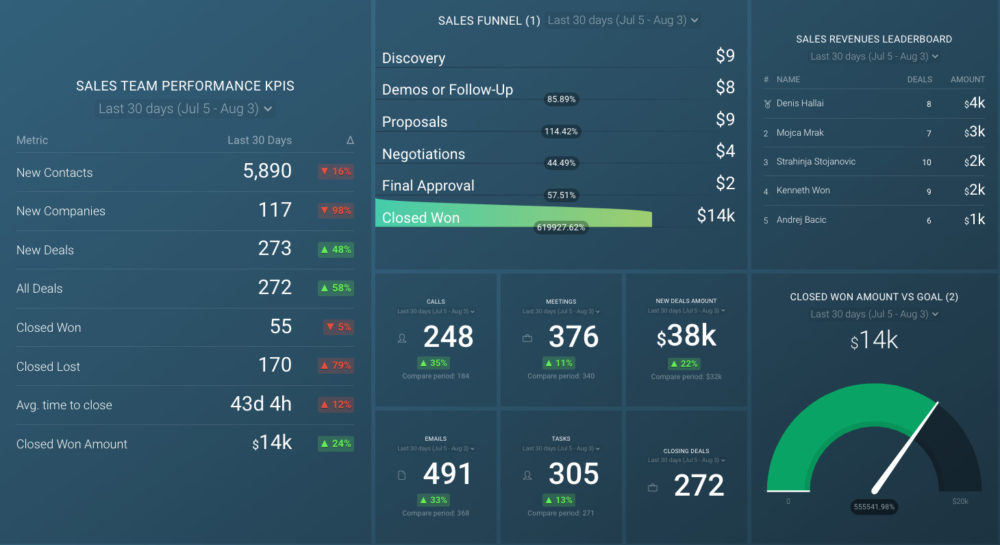Click the document icon in Emails tile
1000x545 pixels.
click(403, 474)
